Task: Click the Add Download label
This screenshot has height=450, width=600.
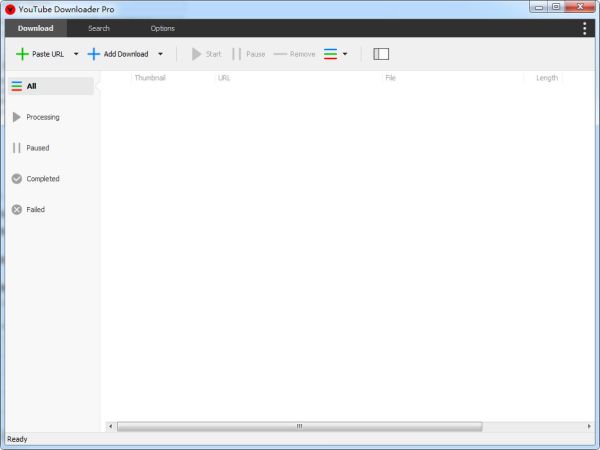Action: tap(126, 54)
